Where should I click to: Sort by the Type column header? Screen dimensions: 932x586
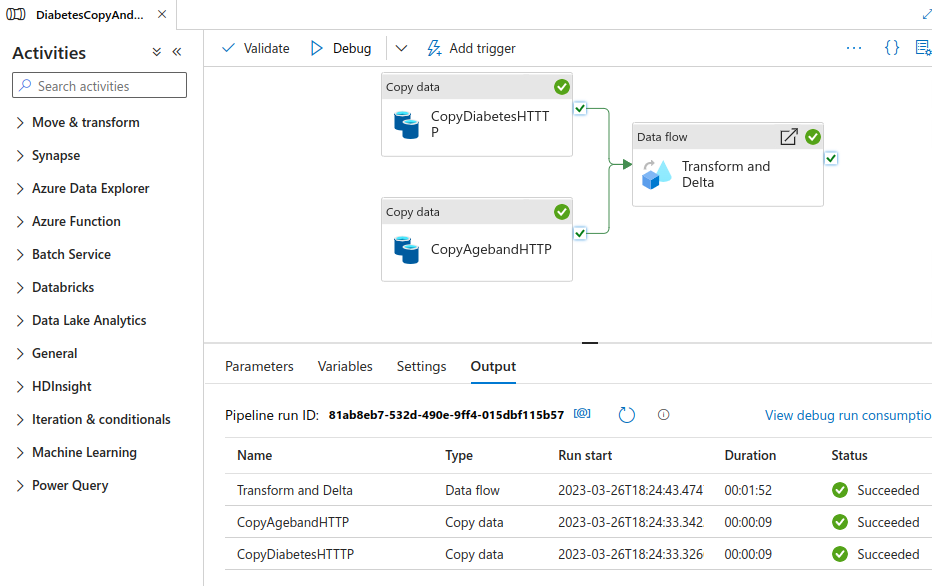[459, 455]
